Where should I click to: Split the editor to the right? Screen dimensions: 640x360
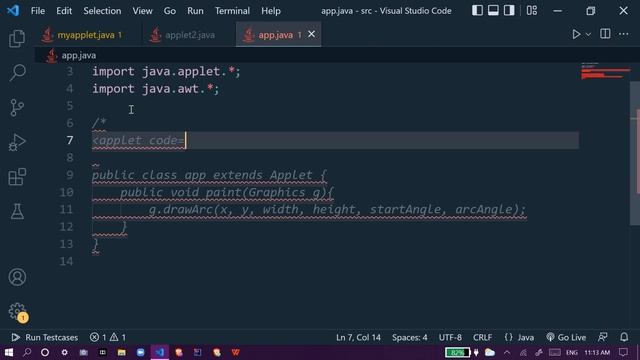(605, 34)
